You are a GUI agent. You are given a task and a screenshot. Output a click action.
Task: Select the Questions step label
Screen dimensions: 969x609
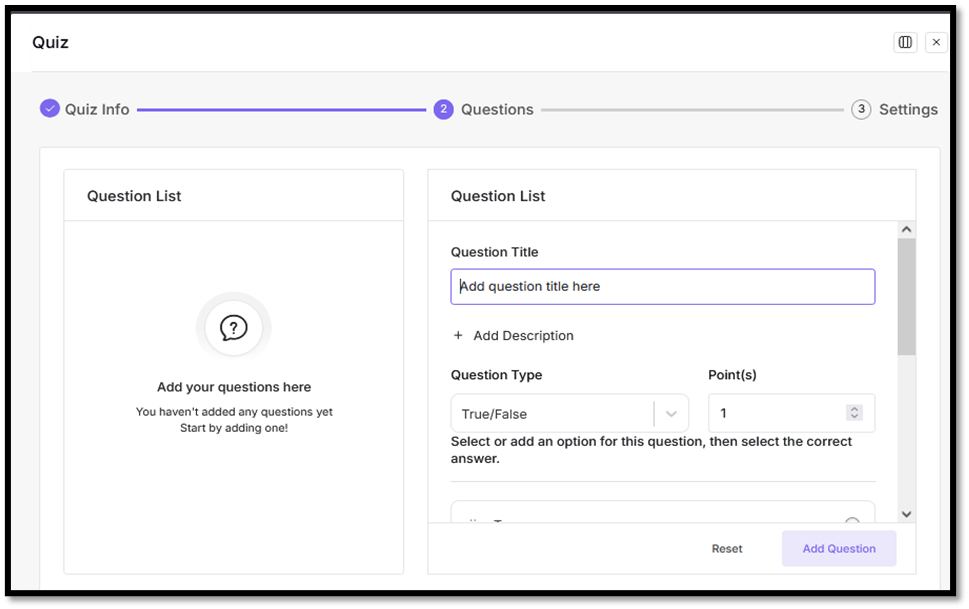(497, 110)
